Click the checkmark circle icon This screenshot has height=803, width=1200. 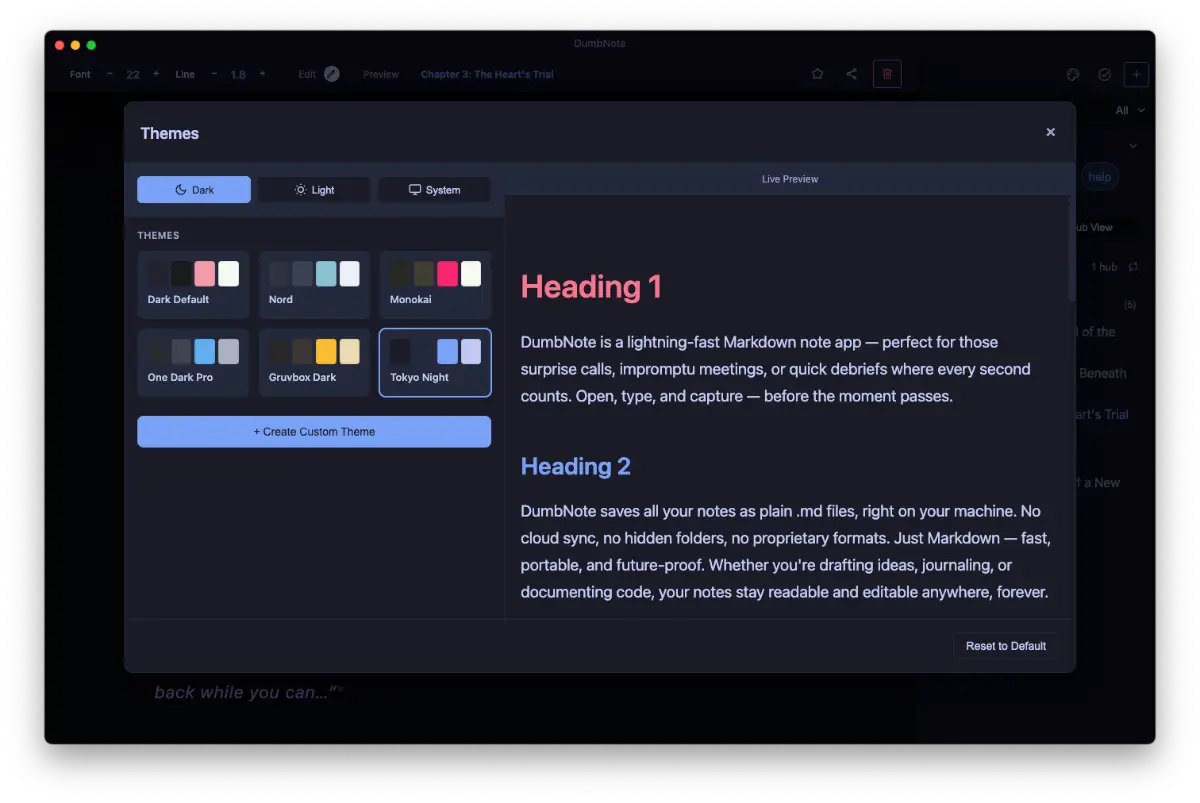tap(1105, 74)
